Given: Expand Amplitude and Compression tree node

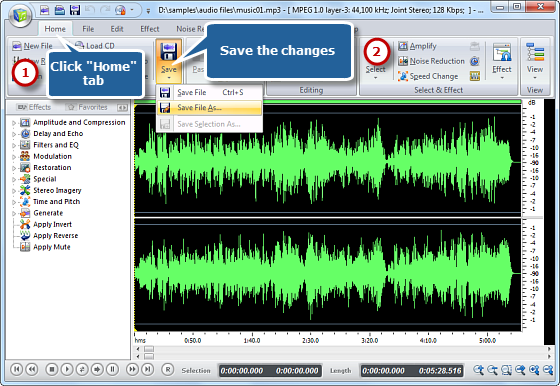Looking at the screenshot, I should coord(14,123).
